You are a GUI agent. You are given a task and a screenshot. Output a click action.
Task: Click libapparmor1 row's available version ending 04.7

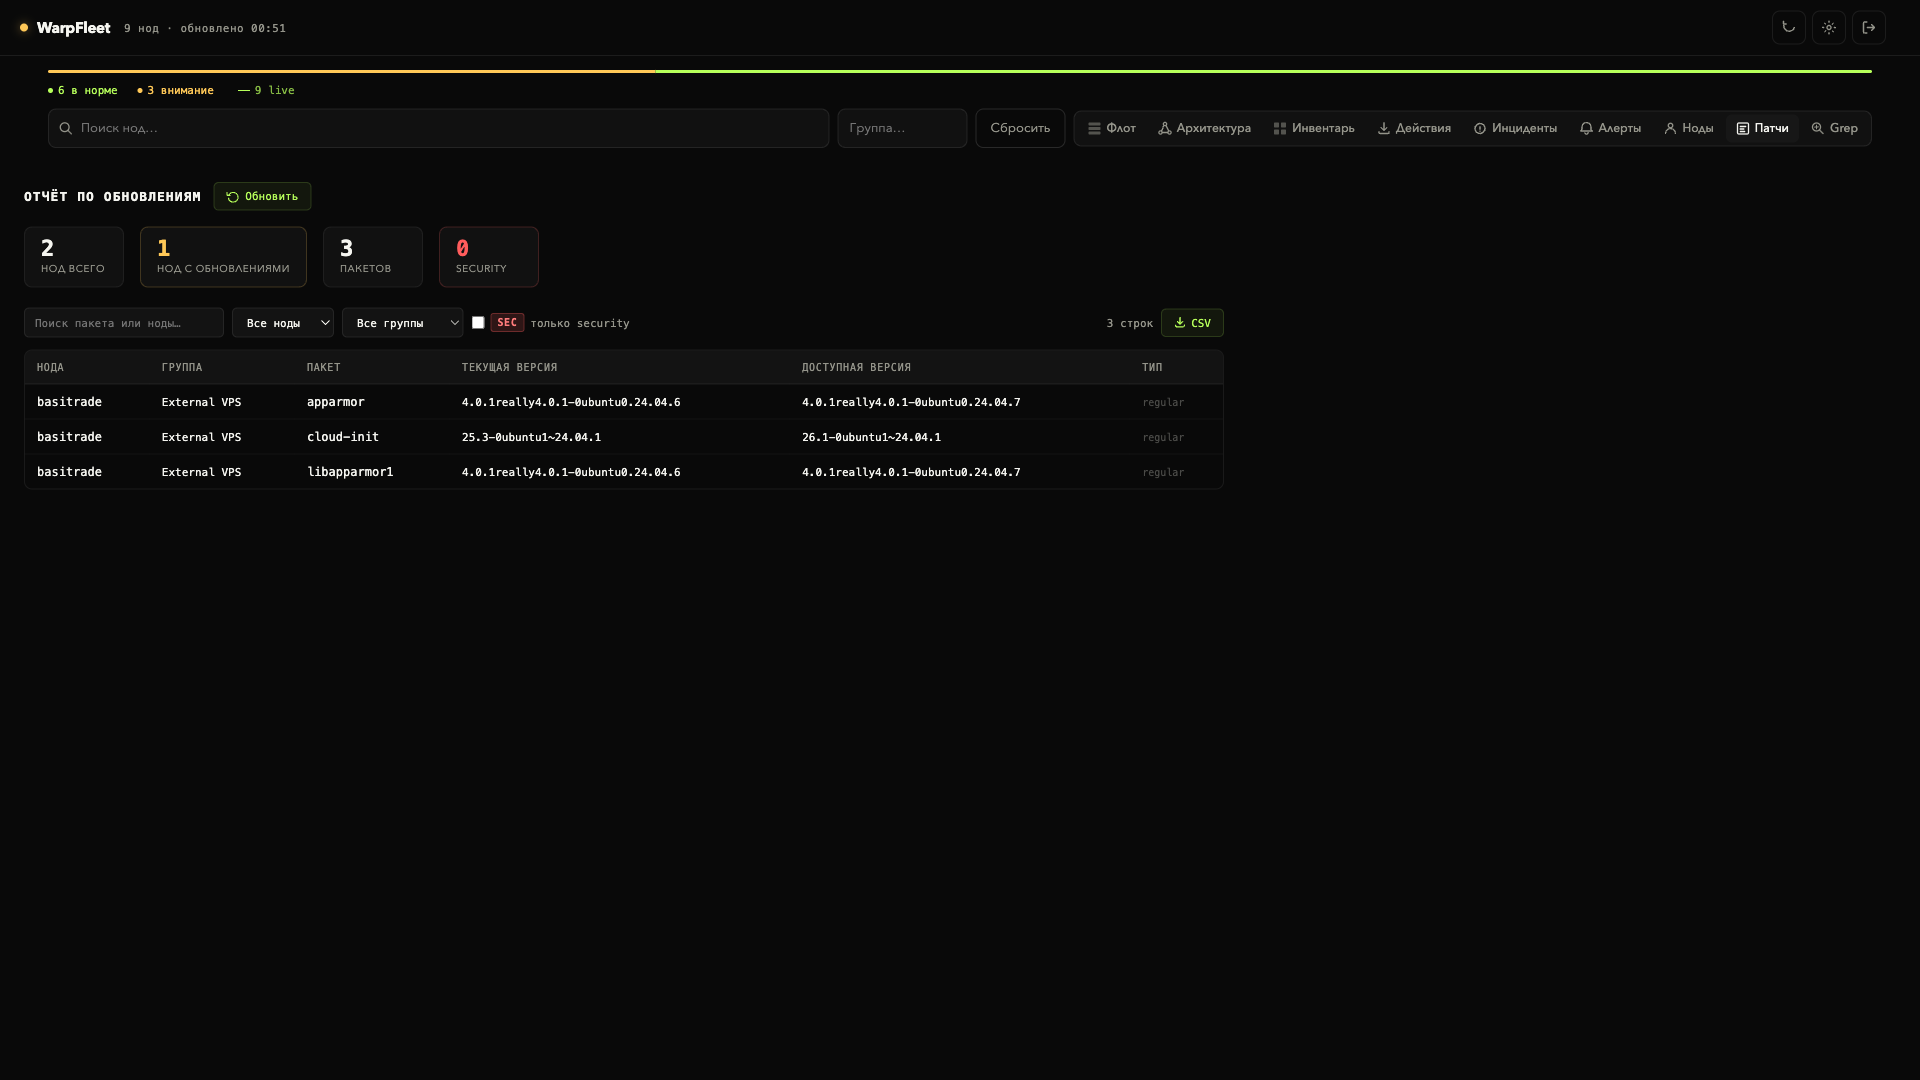point(911,472)
